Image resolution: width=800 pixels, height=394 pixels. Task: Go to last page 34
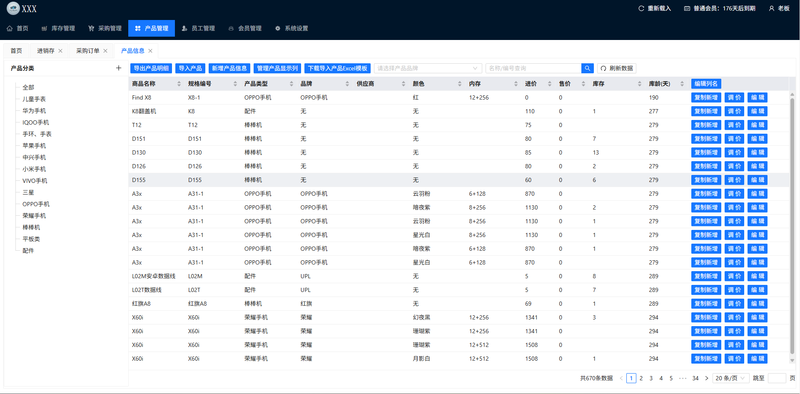click(695, 378)
